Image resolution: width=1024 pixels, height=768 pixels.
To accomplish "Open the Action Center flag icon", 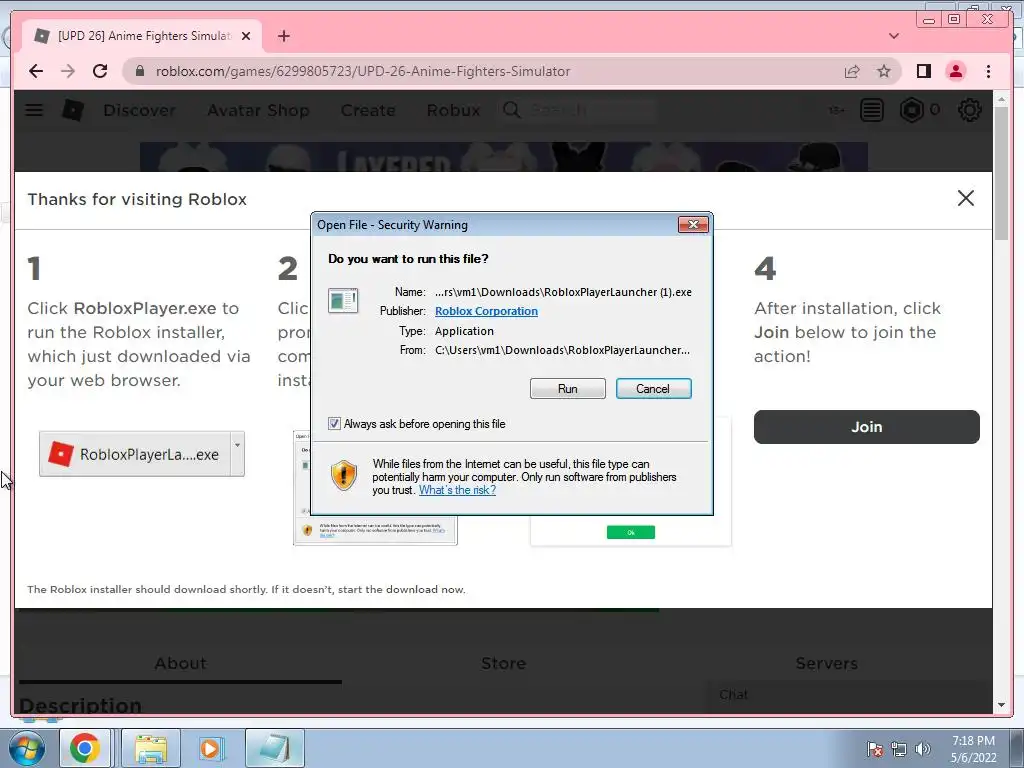I will [874, 749].
